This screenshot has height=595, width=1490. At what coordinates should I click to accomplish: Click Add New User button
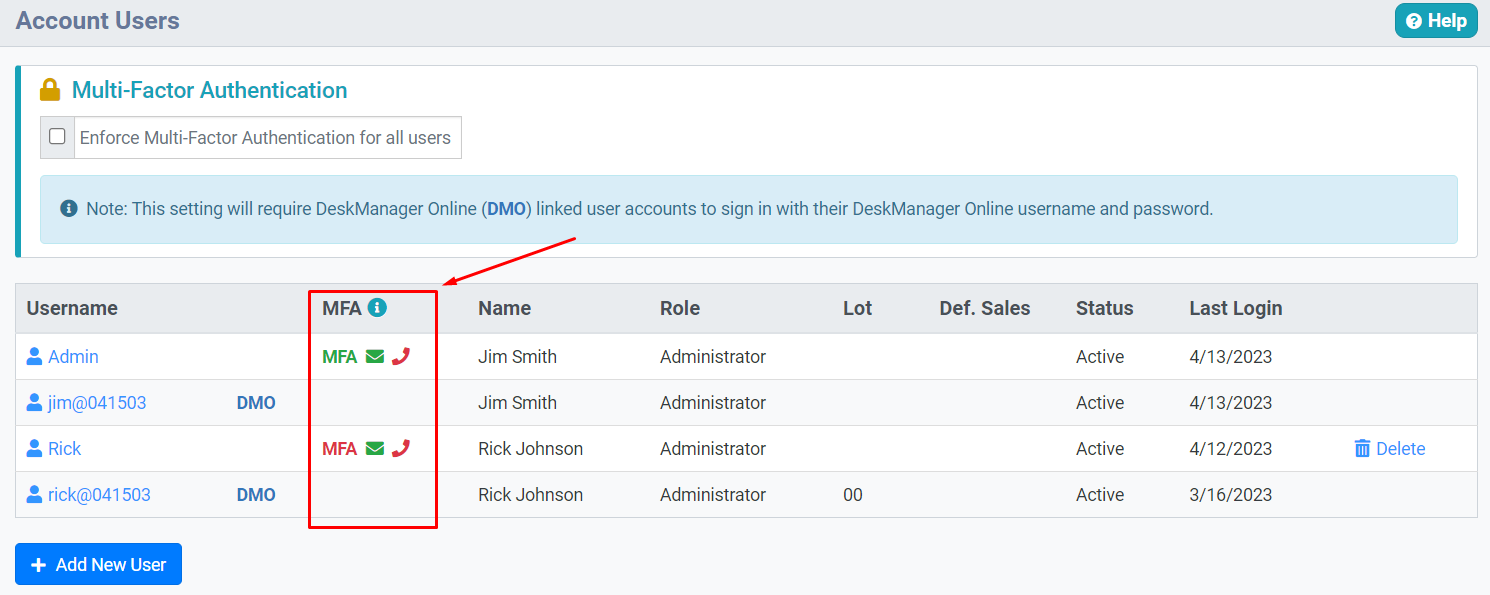[98, 565]
